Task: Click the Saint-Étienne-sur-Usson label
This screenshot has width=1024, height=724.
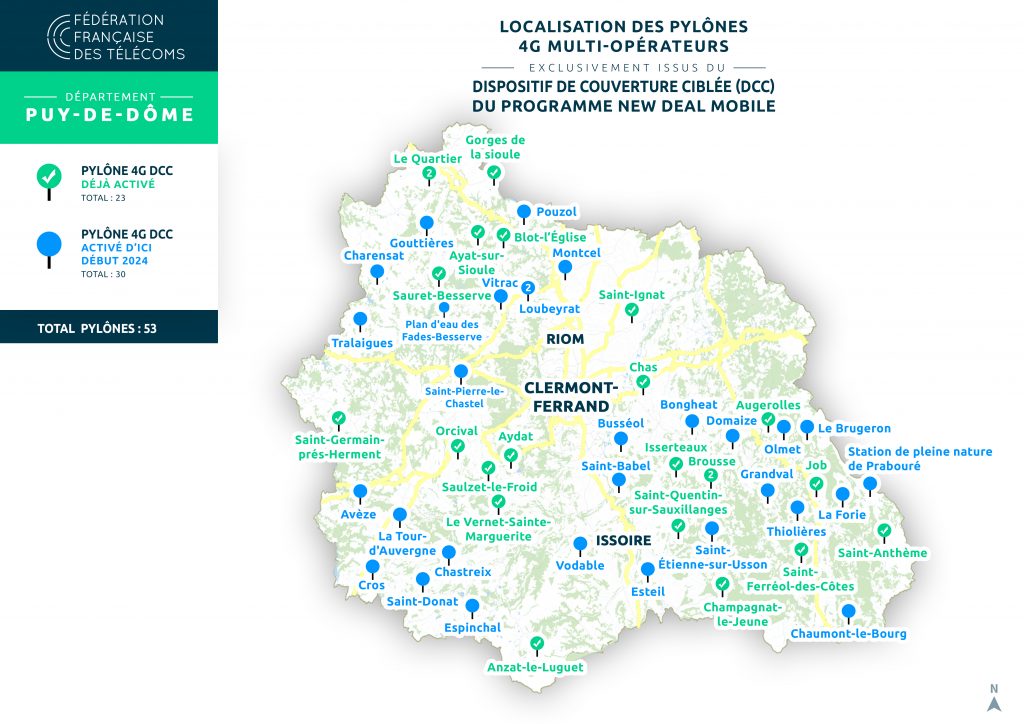Action: coord(712,557)
